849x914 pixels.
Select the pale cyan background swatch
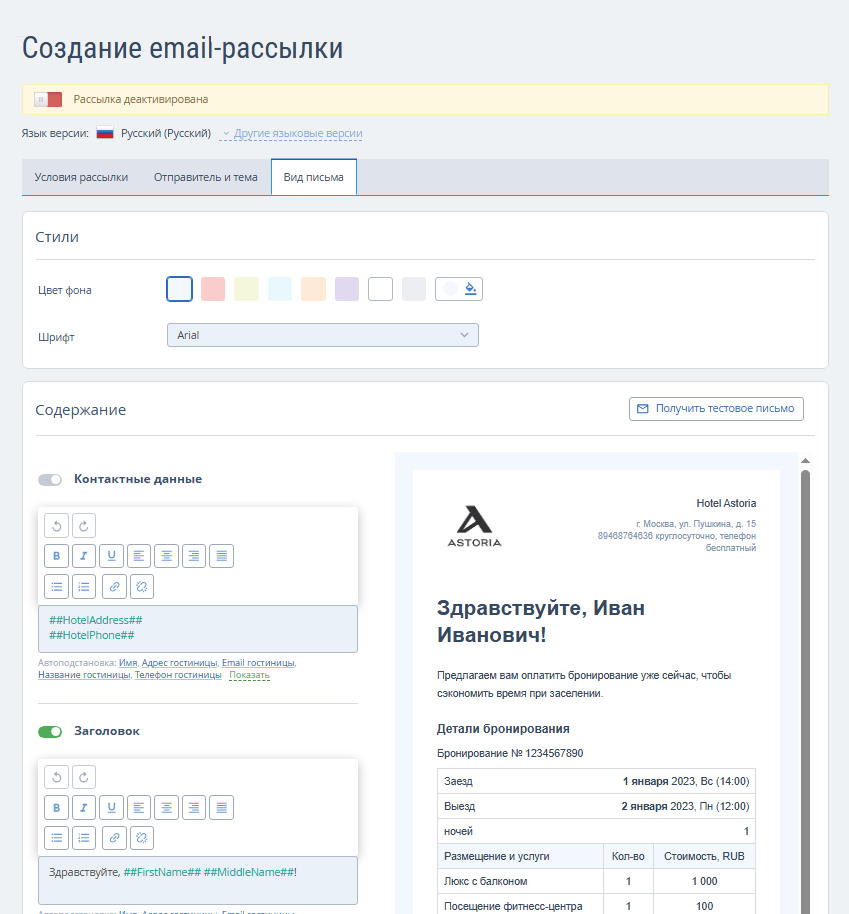(280, 289)
